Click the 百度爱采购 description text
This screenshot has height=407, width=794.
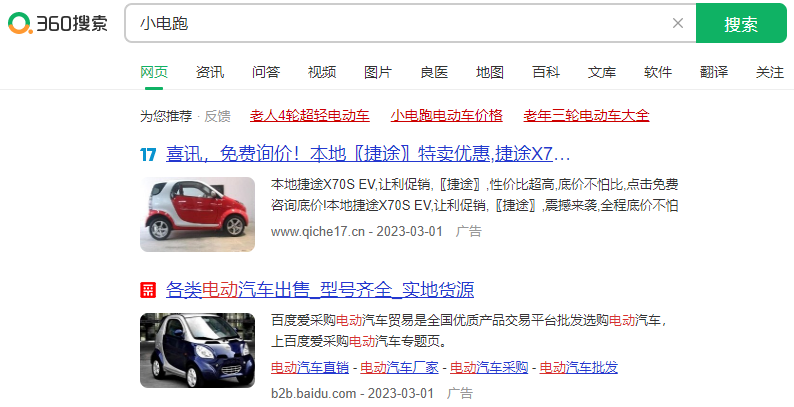point(468,331)
